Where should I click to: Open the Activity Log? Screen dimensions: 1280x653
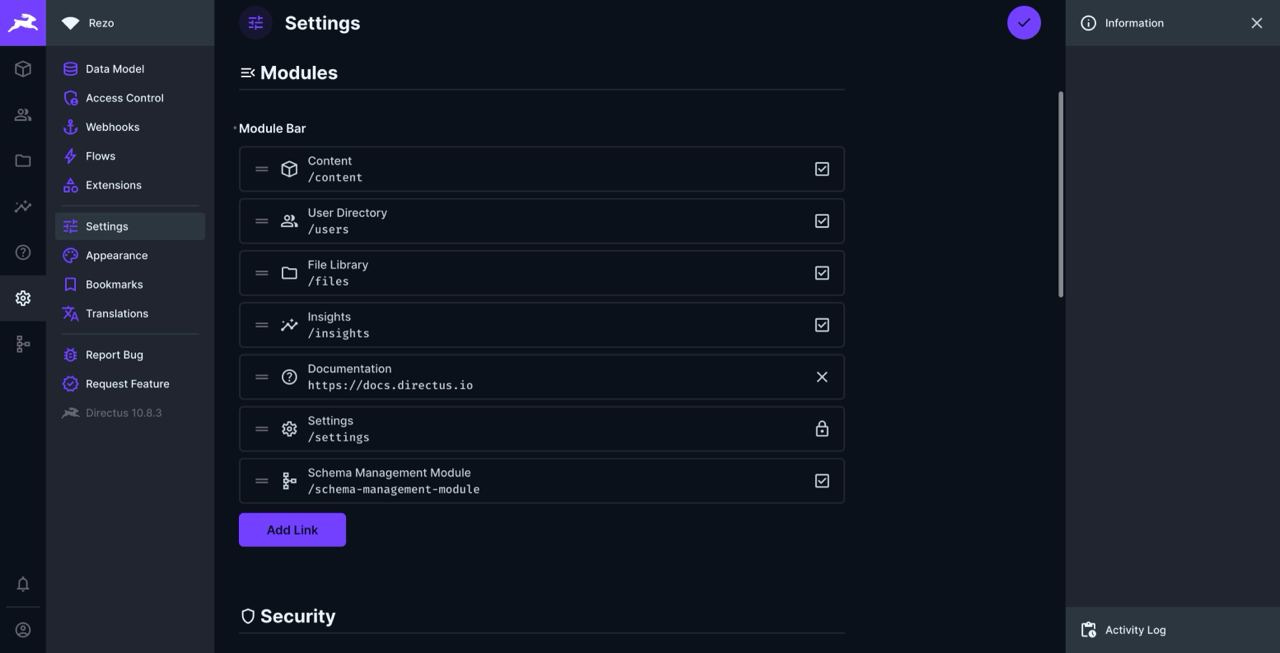point(1135,627)
